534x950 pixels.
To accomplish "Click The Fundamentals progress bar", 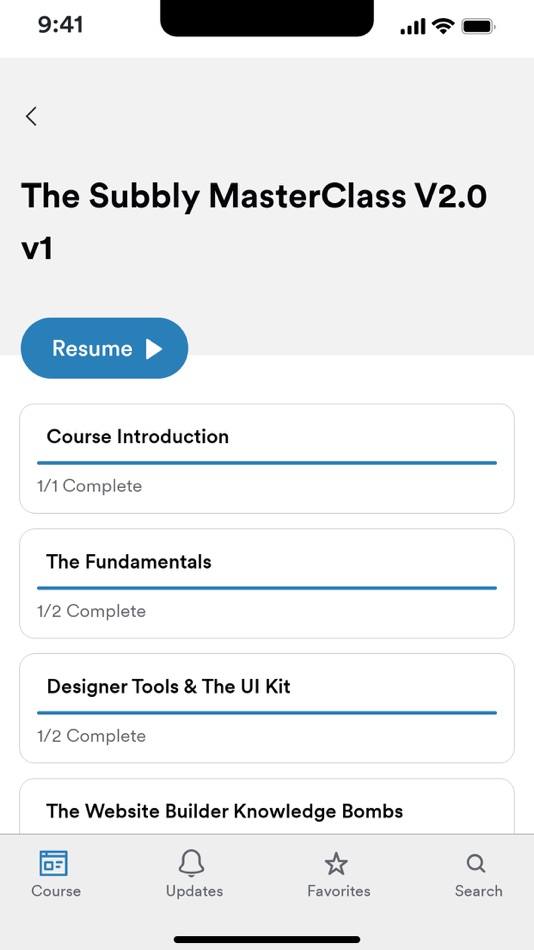I will tap(267, 588).
